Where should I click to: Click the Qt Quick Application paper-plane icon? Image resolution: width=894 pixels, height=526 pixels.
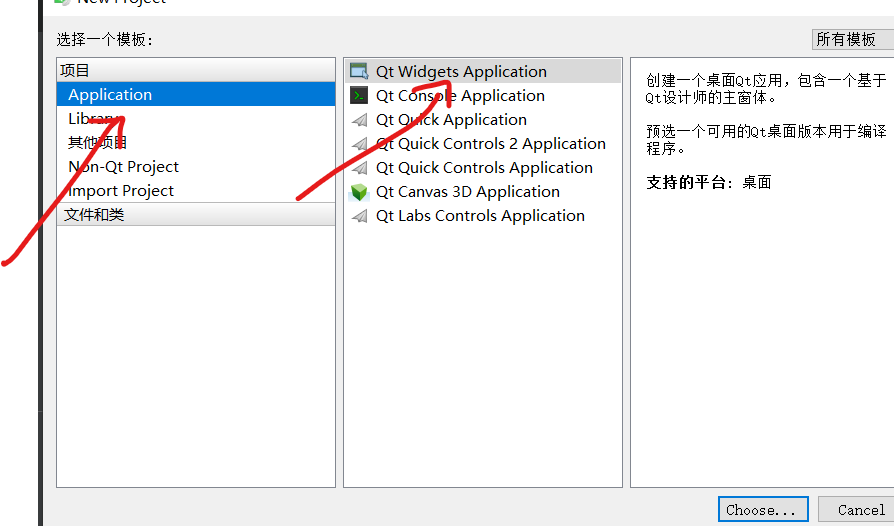359,120
